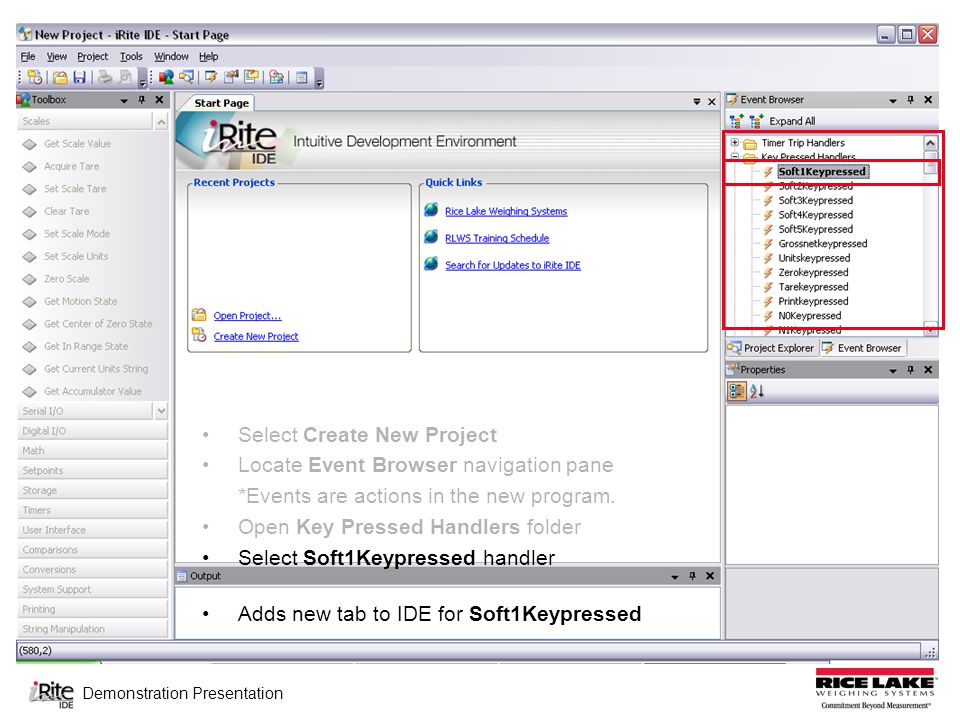Open the Output panel position dropdown arrow
960x720 pixels.
pyautogui.click(x=675, y=577)
